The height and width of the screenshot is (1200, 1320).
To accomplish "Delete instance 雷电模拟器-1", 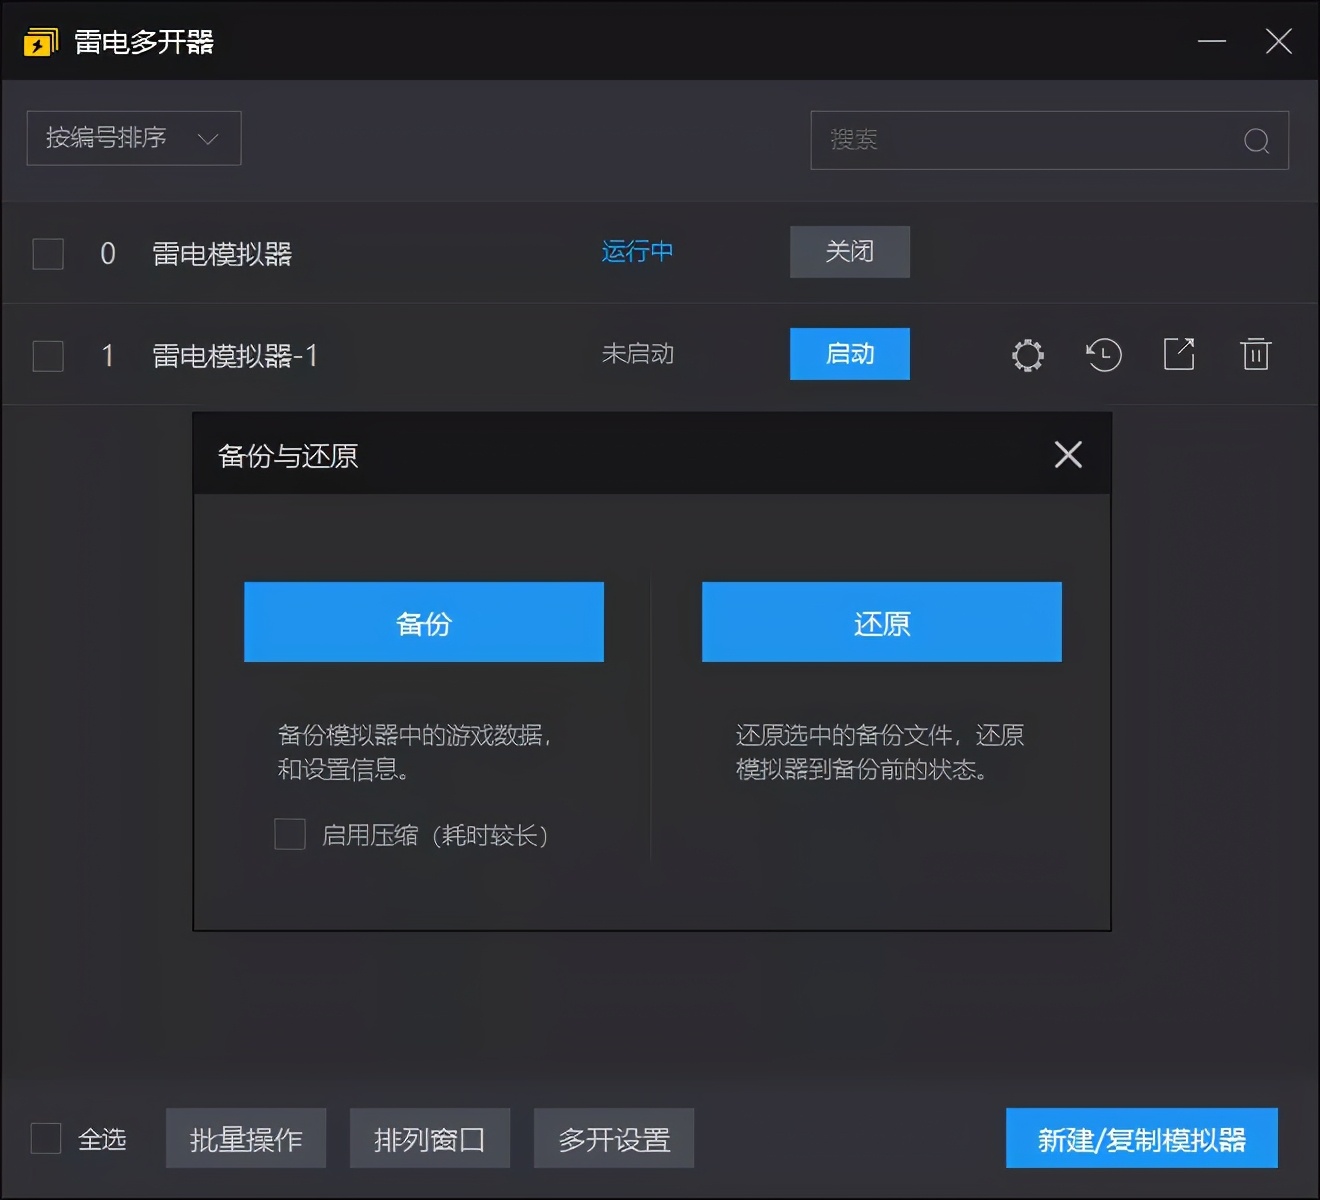I will point(1256,354).
